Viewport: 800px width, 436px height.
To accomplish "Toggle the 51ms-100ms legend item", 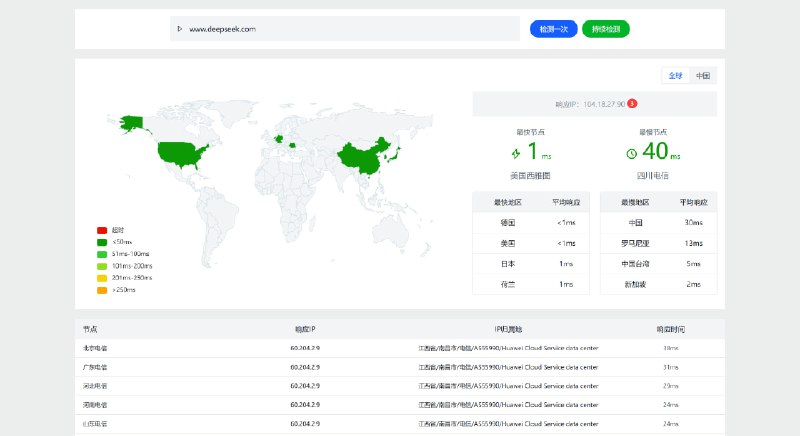I will 102,254.
